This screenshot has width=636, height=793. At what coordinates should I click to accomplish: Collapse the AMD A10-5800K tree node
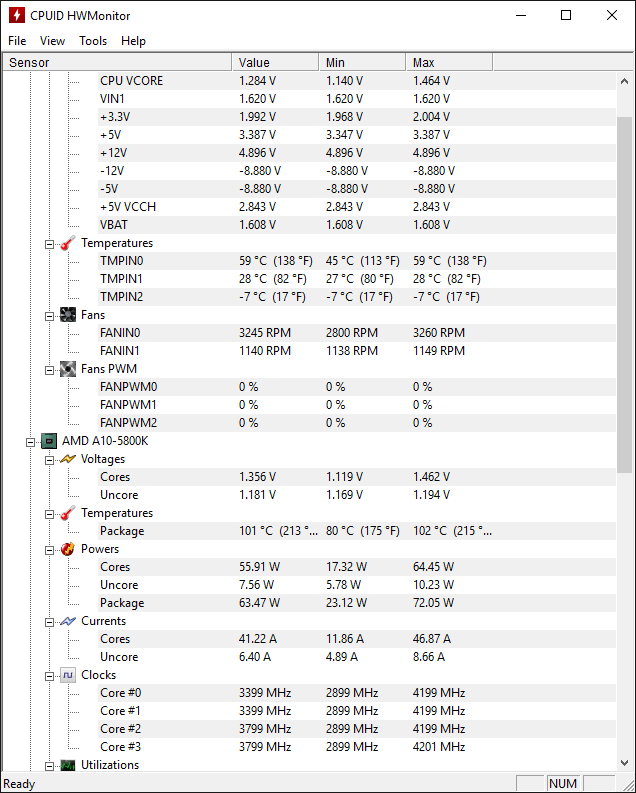(30, 442)
